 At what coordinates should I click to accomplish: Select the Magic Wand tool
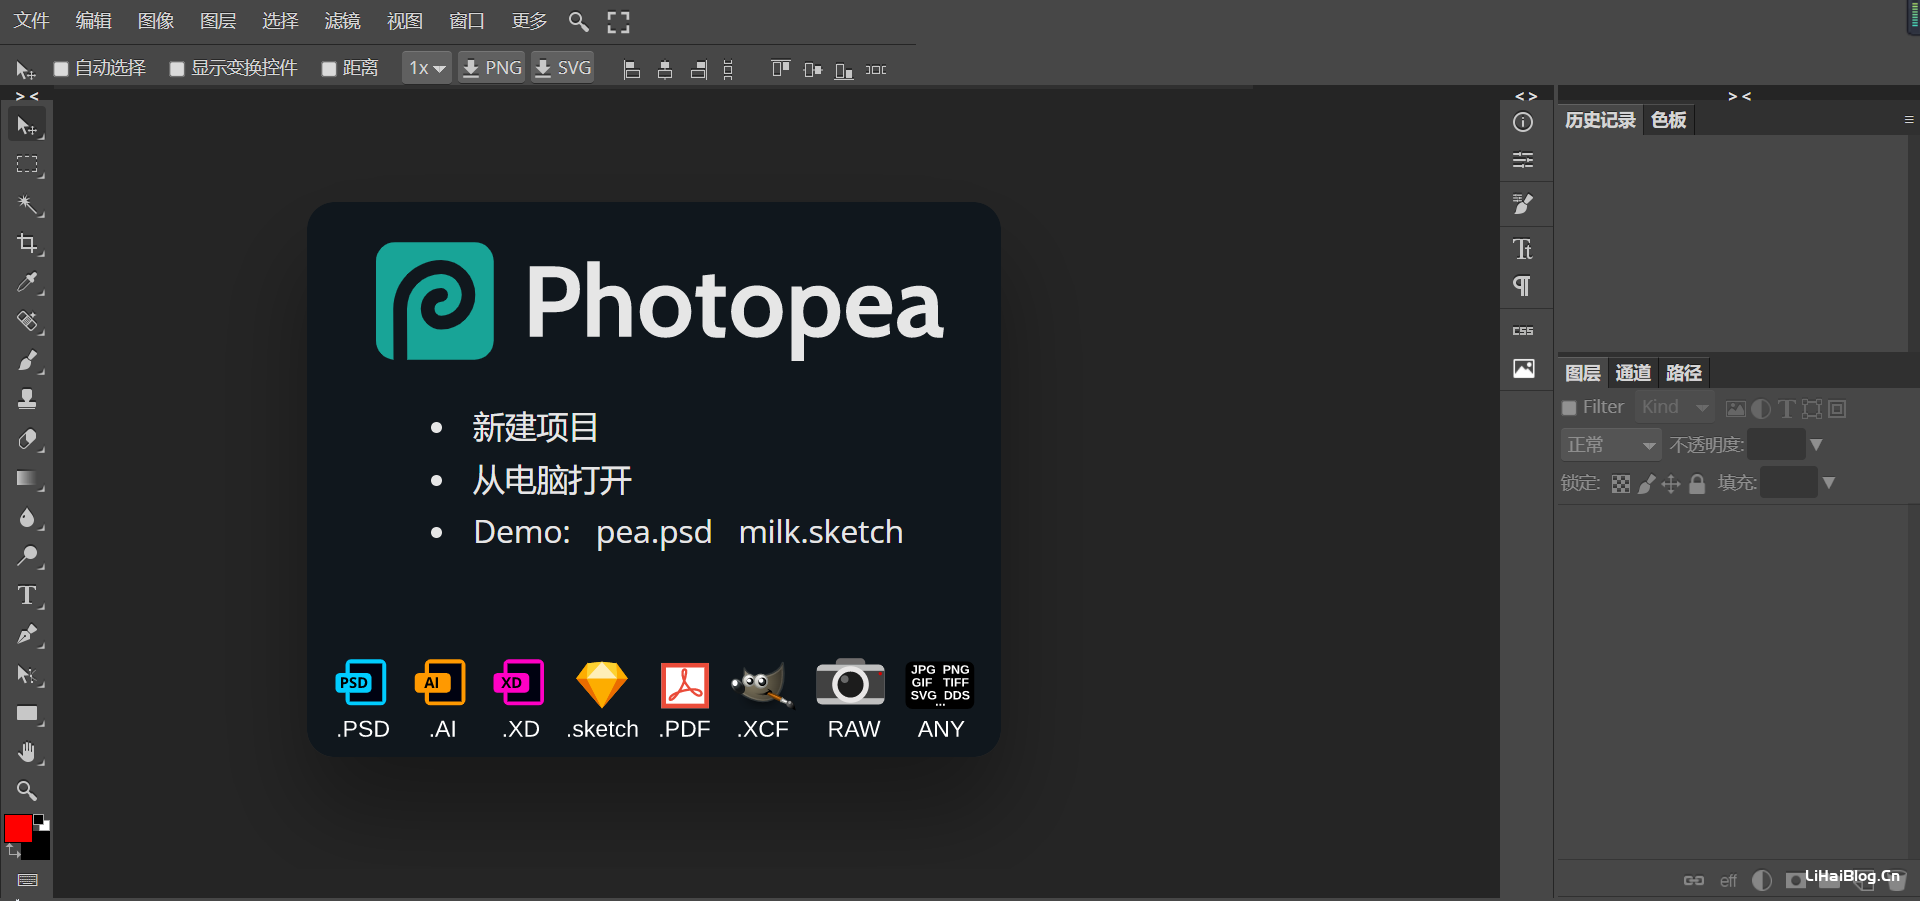pos(27,205)
